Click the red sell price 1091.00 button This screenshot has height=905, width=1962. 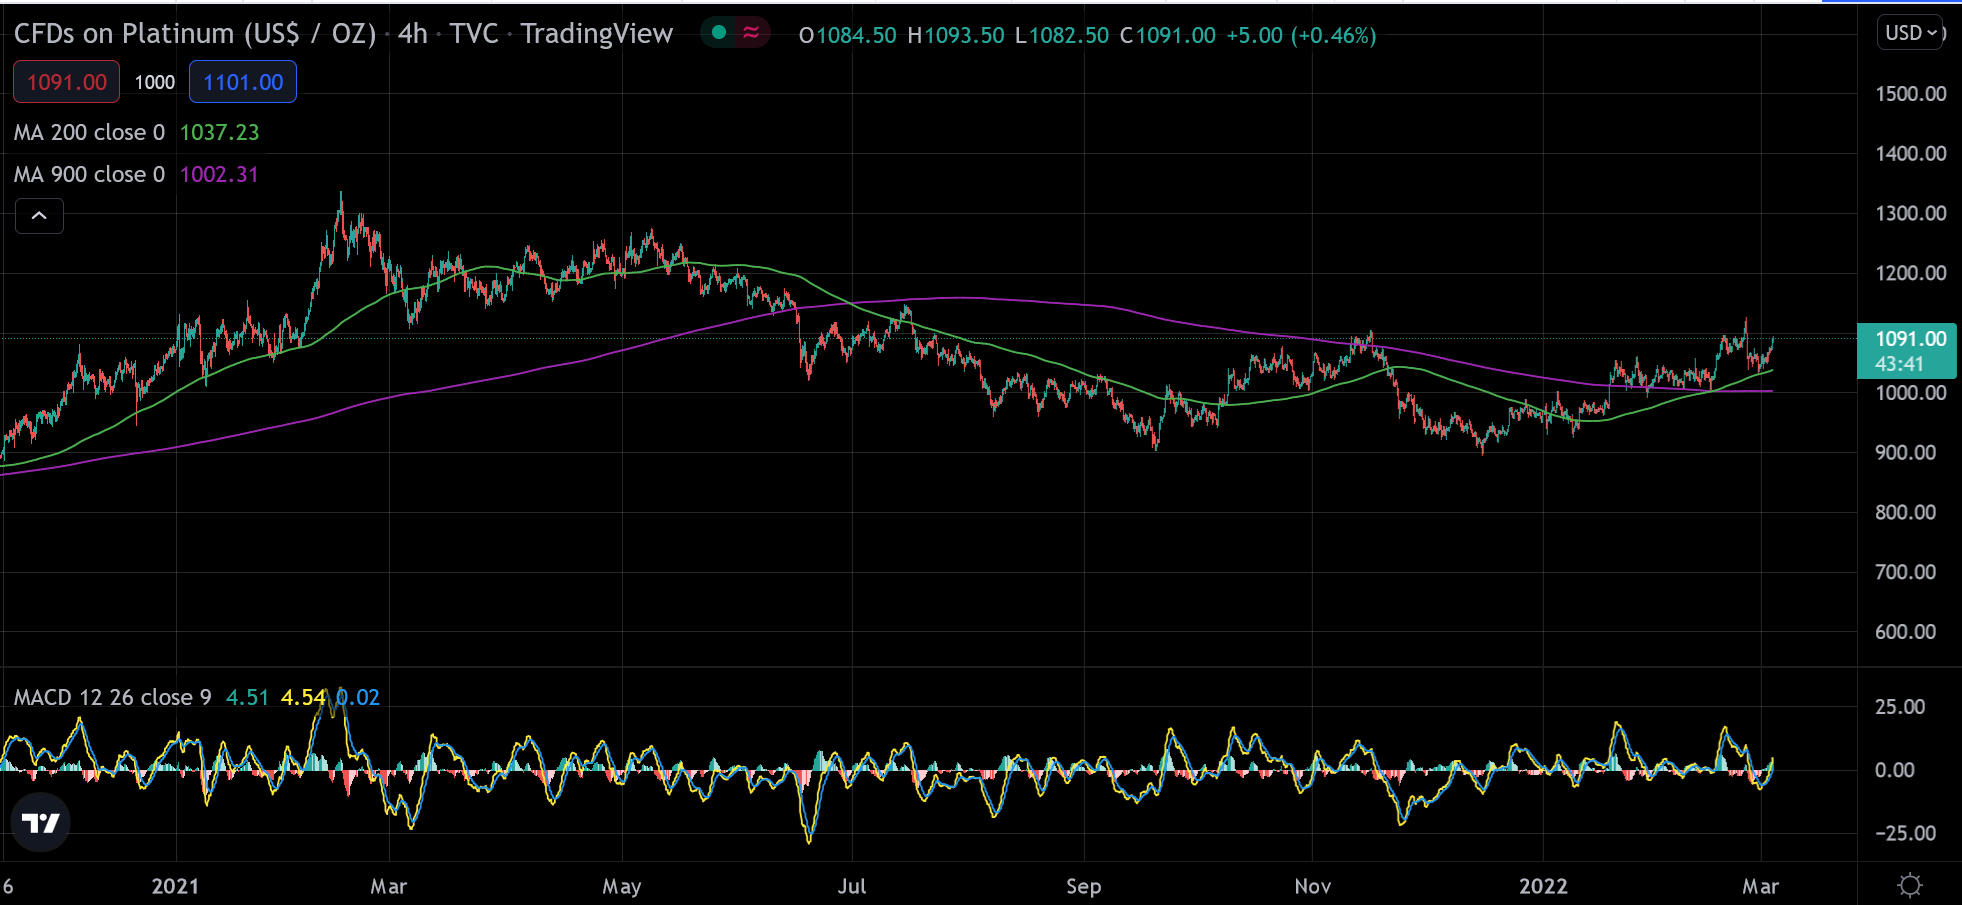click(66, 82)
